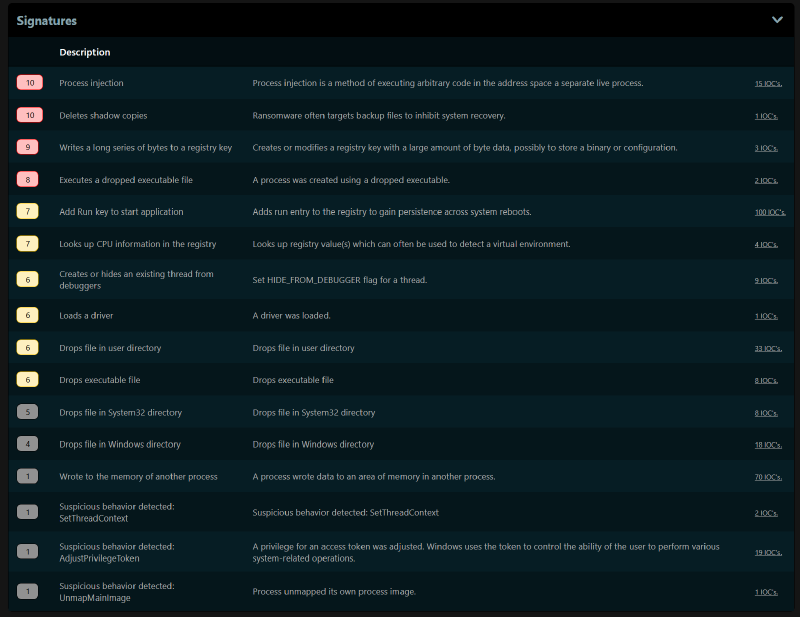Click the score 10 badge beside Process injection
Screen dimensions: 800x617
[x=28, y=83]
